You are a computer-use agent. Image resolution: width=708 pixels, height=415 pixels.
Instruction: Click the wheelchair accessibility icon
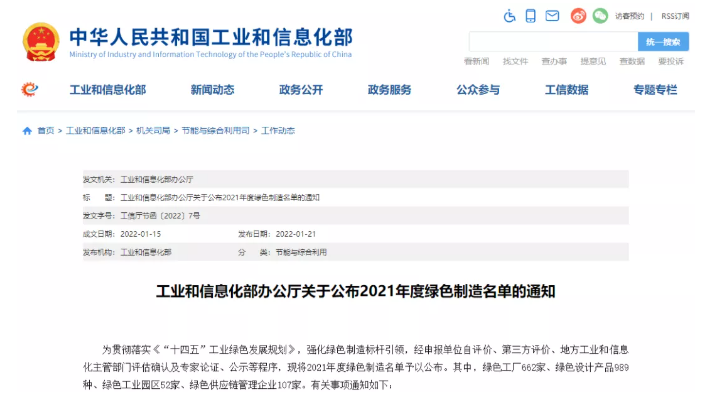click(509, 16)
